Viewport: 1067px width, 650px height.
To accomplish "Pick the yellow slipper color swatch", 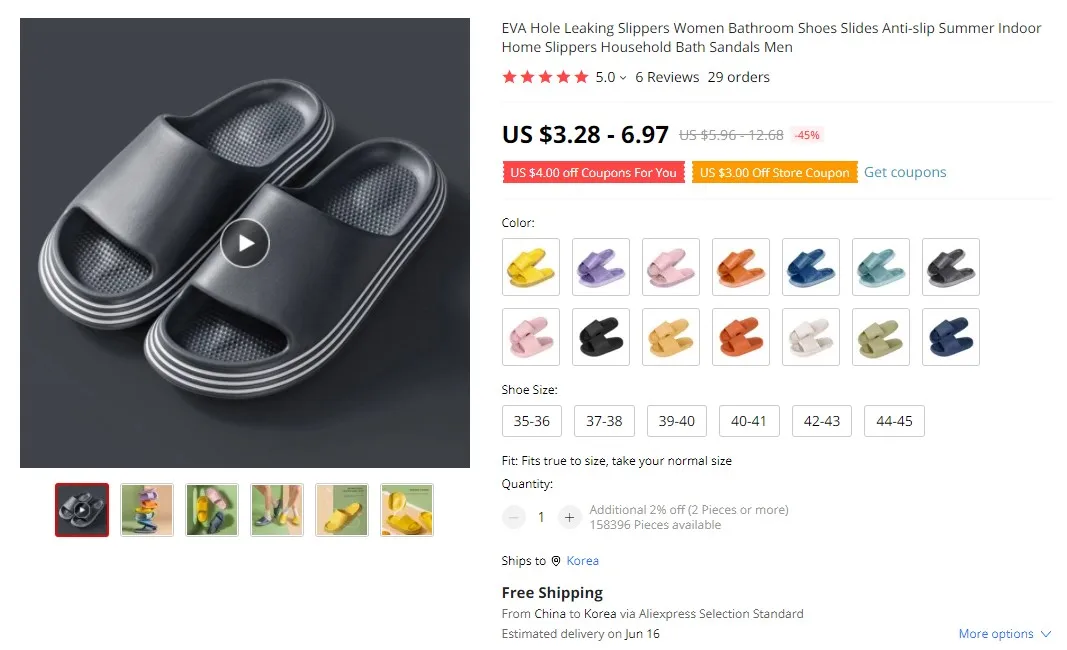I will 531,267.
